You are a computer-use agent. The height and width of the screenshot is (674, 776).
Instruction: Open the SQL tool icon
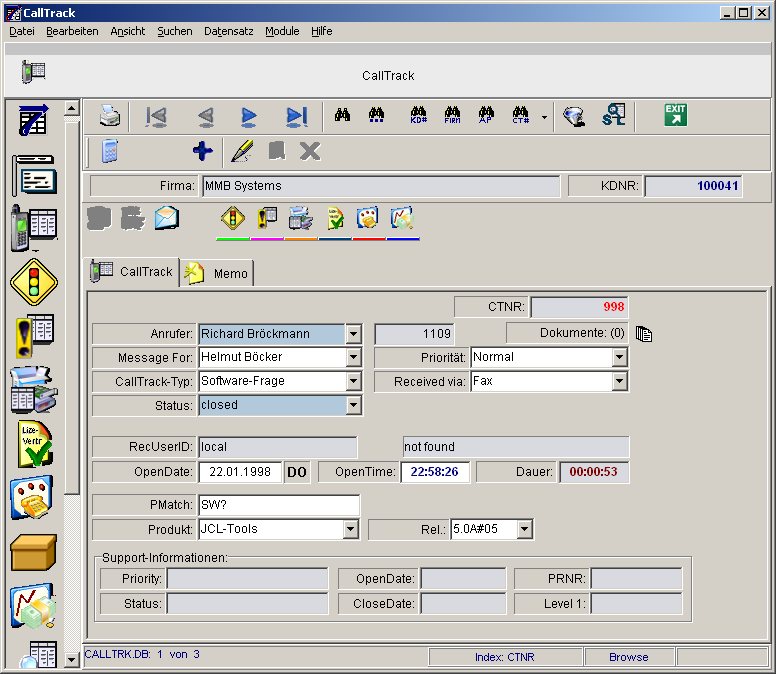(x=612, y=116)
